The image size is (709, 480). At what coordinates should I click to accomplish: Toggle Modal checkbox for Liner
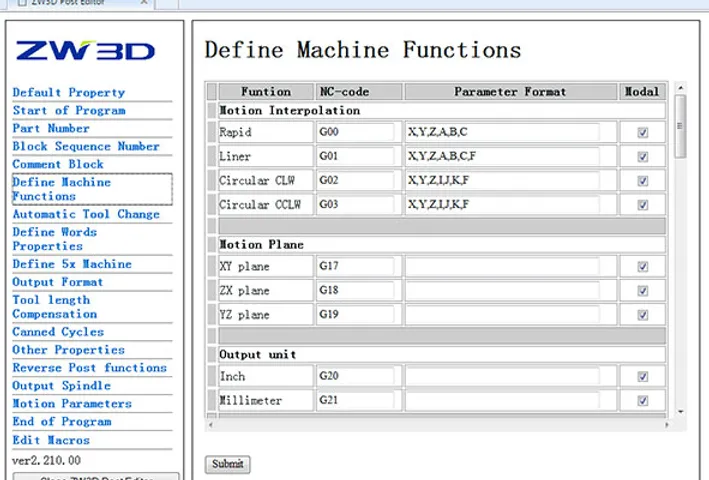643,157
